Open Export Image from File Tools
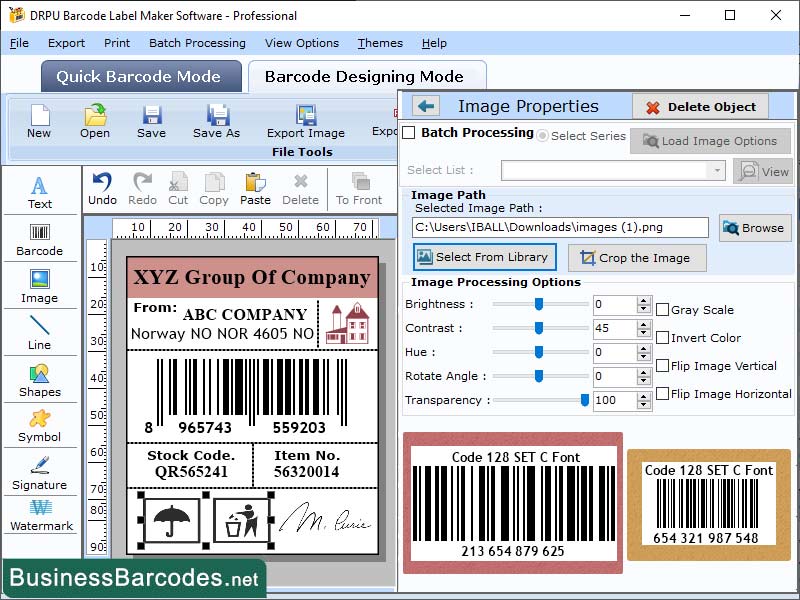The height and width of the screenshot is (600, 800). tap(305, 122)
